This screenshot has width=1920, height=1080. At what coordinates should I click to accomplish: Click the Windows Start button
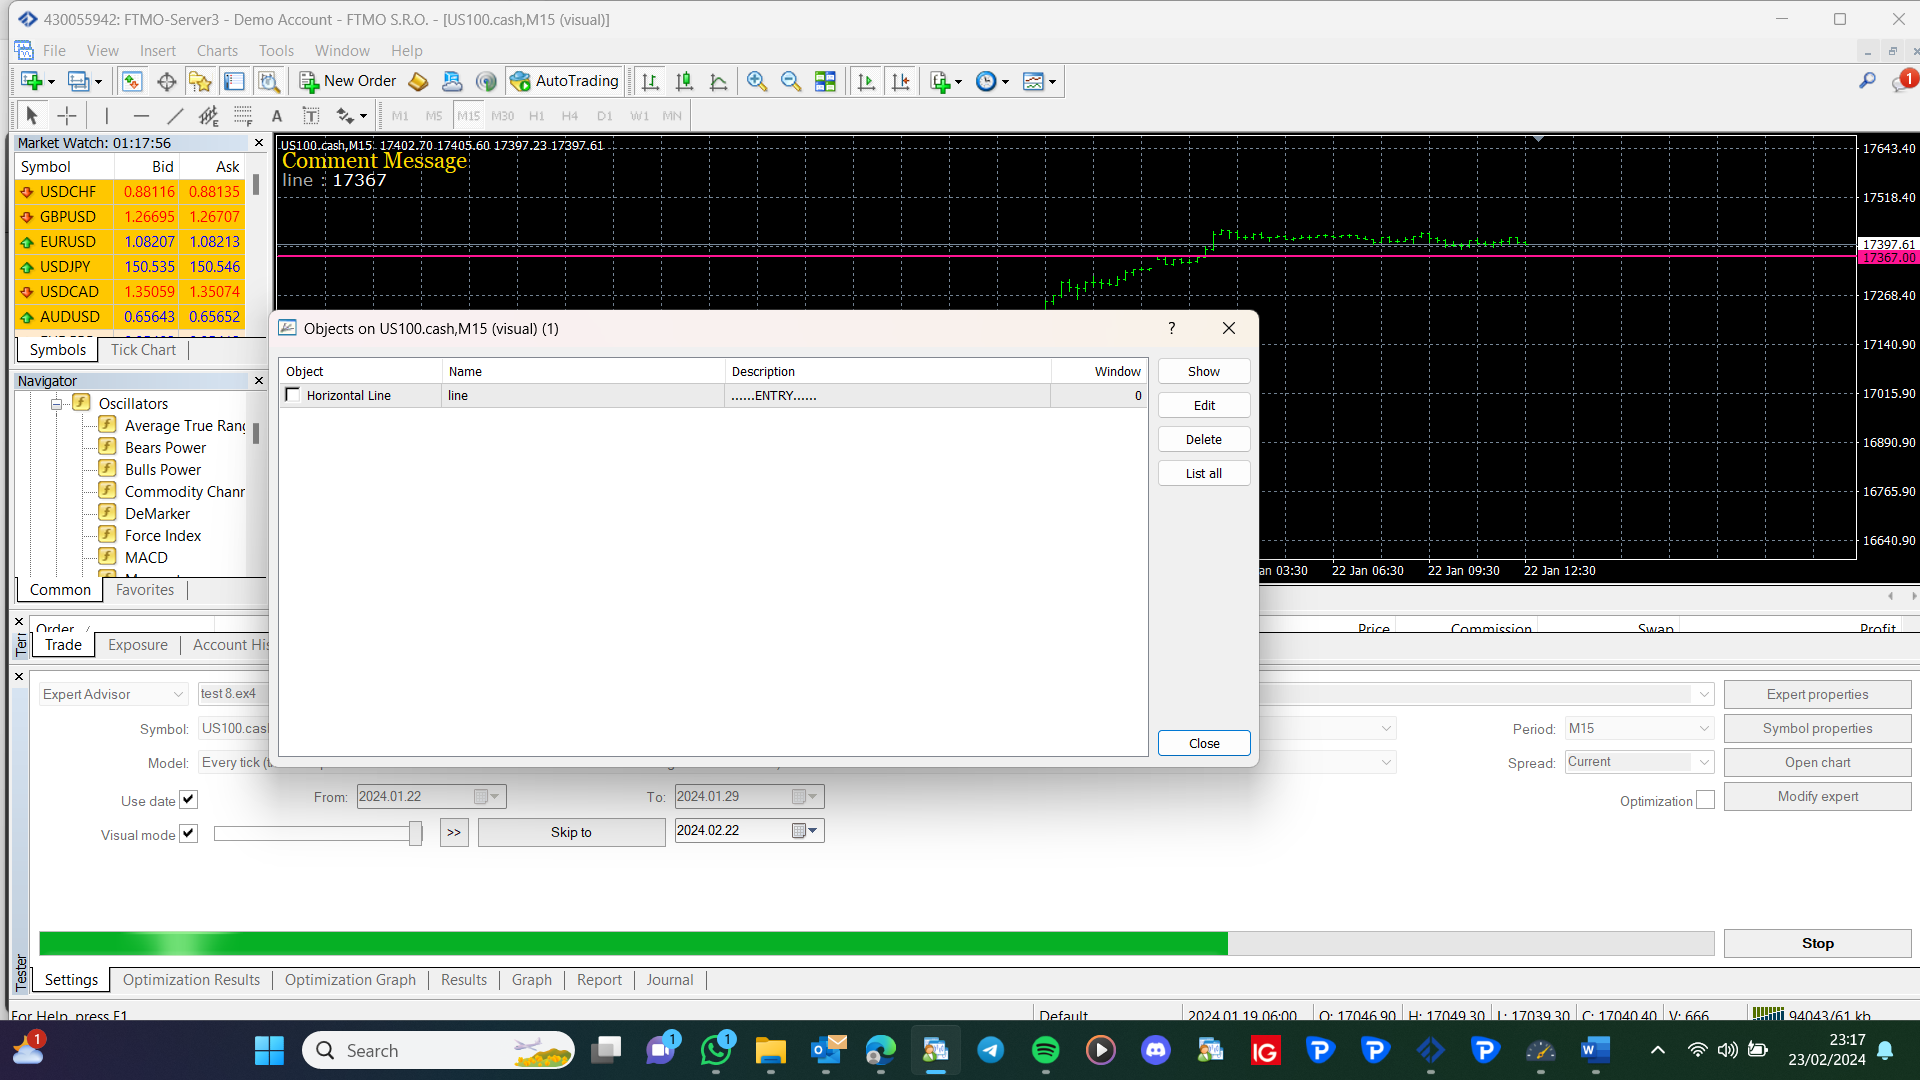pos(269,1050)
